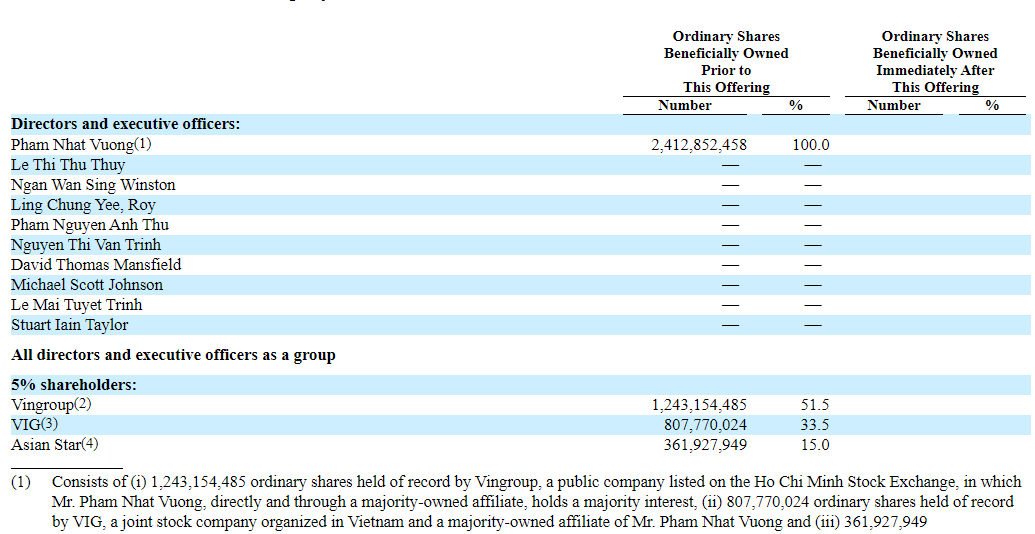Viewport: 1035px width, 534px height.
Task: Select the 15.0 percentage for Asian Star
Action: (815, 445)
